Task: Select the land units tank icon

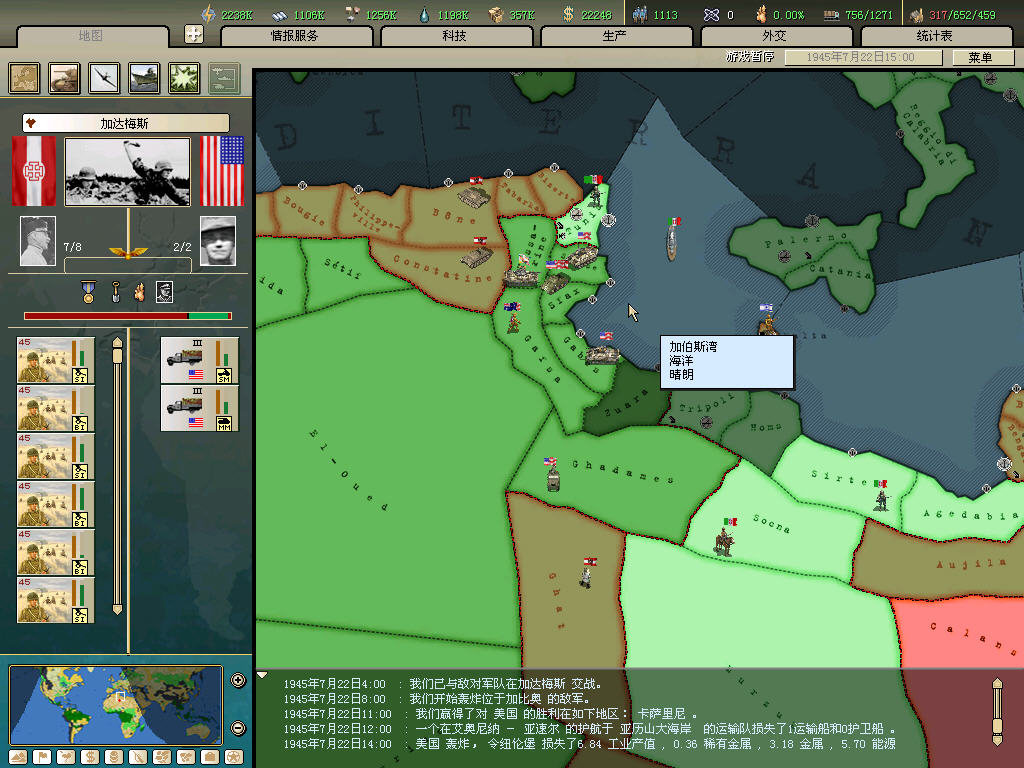Action: (x=64, y=78)
